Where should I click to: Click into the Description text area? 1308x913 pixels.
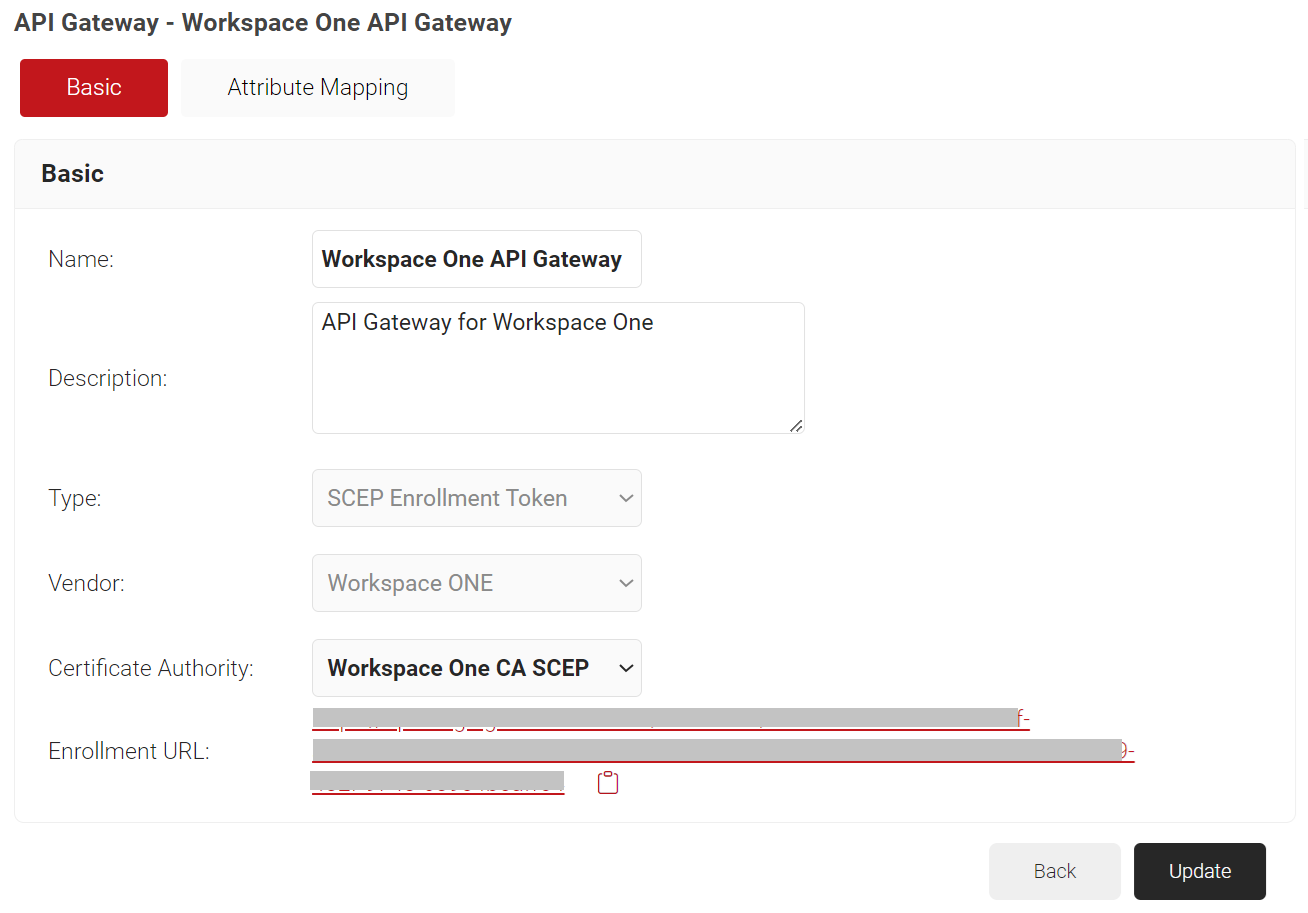point(558,368)
